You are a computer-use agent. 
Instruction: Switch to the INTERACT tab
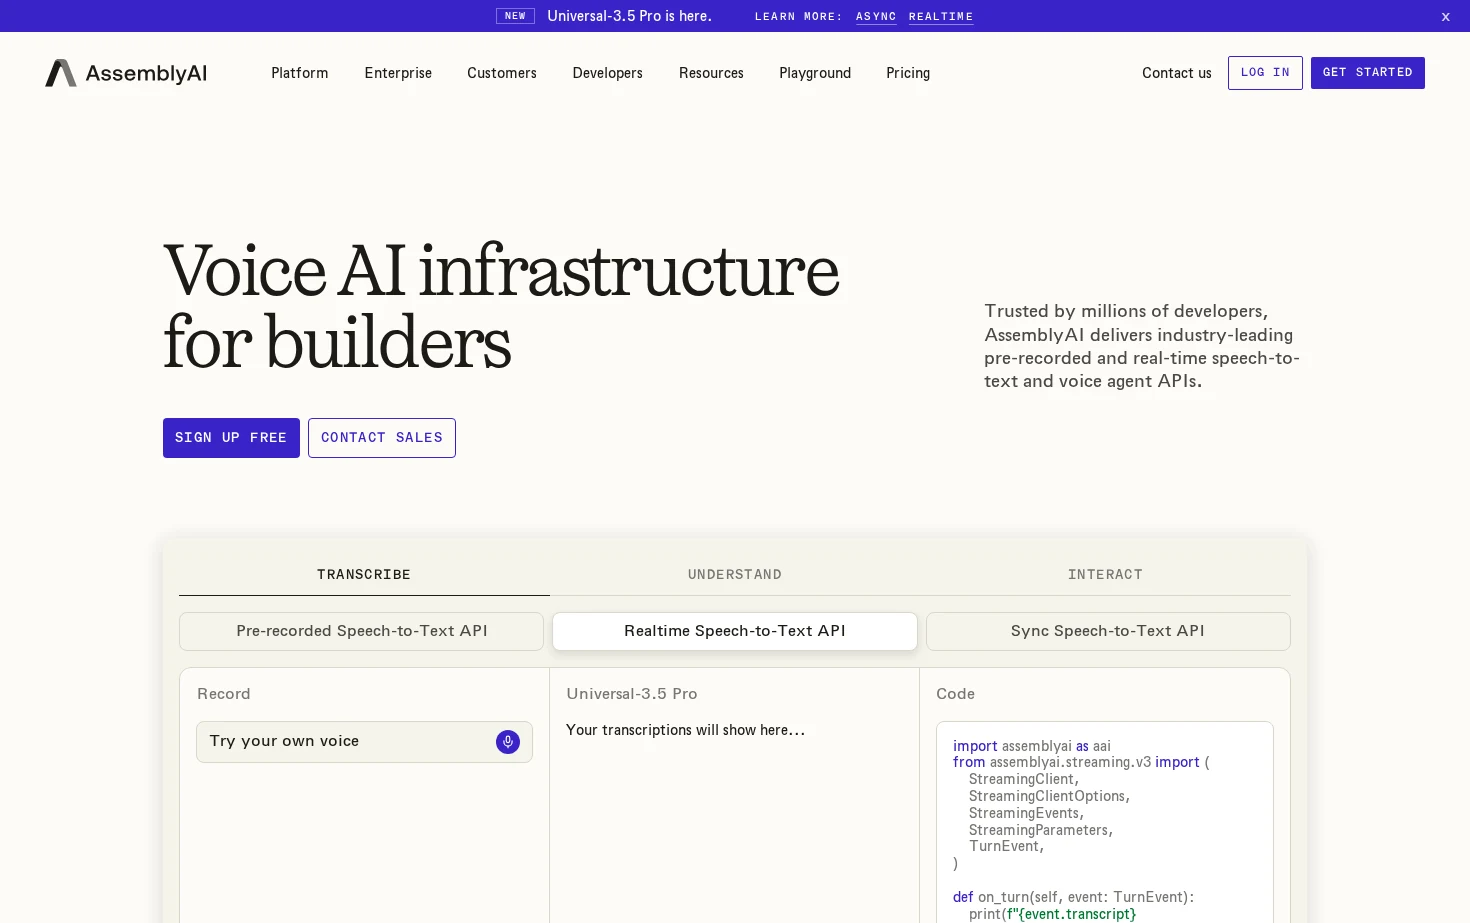(x=1105, y=575)
